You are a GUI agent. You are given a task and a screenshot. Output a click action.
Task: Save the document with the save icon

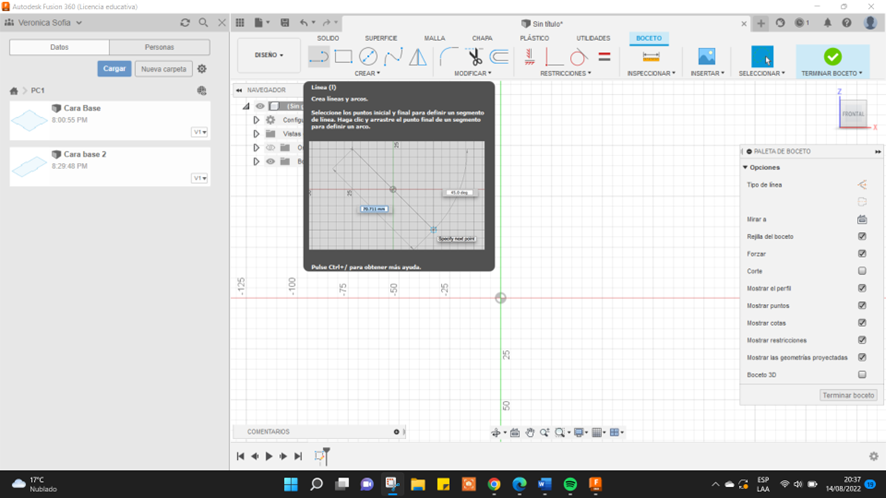click(285, 23)
